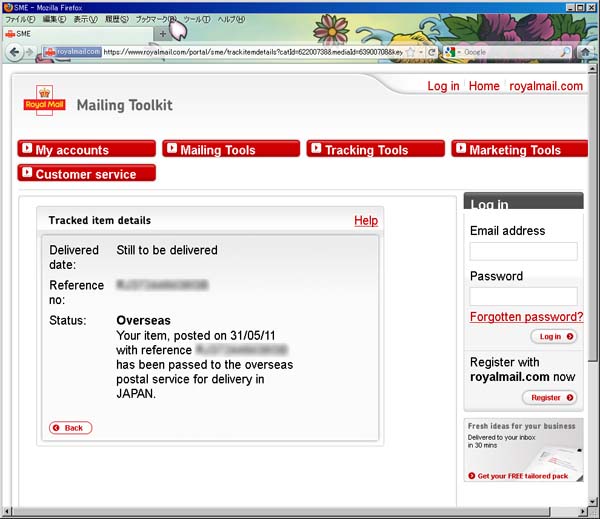Open the Google search engine selector
Image resolution: width=600 pixels, height=519 pixels.
click(452, 52)
